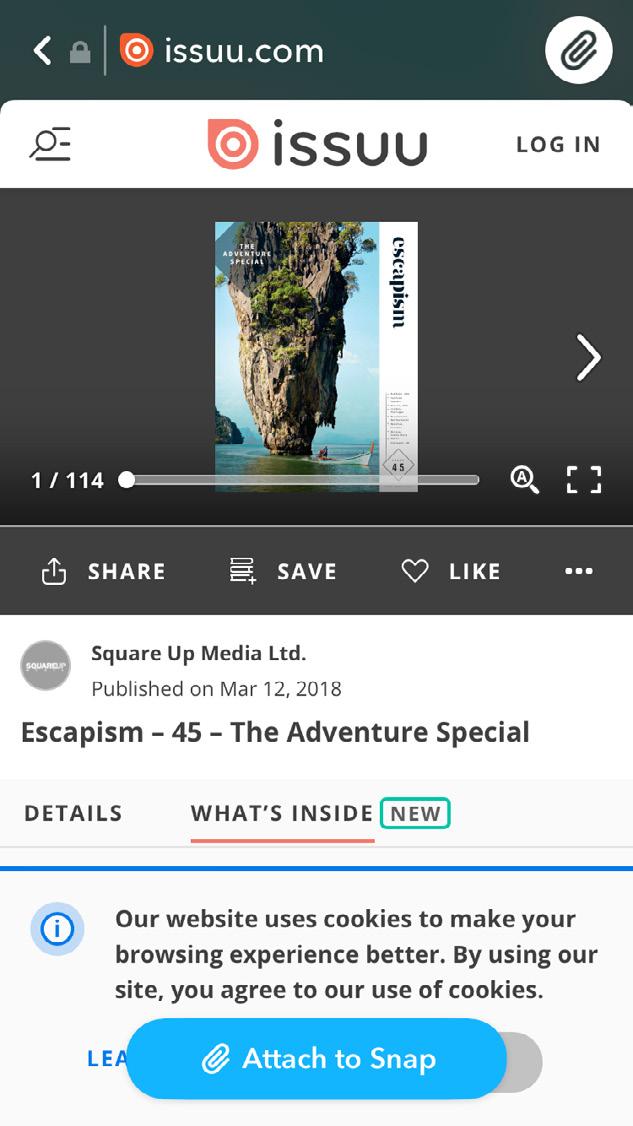Switch to the Details tab
The height and width of the screenshot is (1126, 633).
(x=73, y=814)
